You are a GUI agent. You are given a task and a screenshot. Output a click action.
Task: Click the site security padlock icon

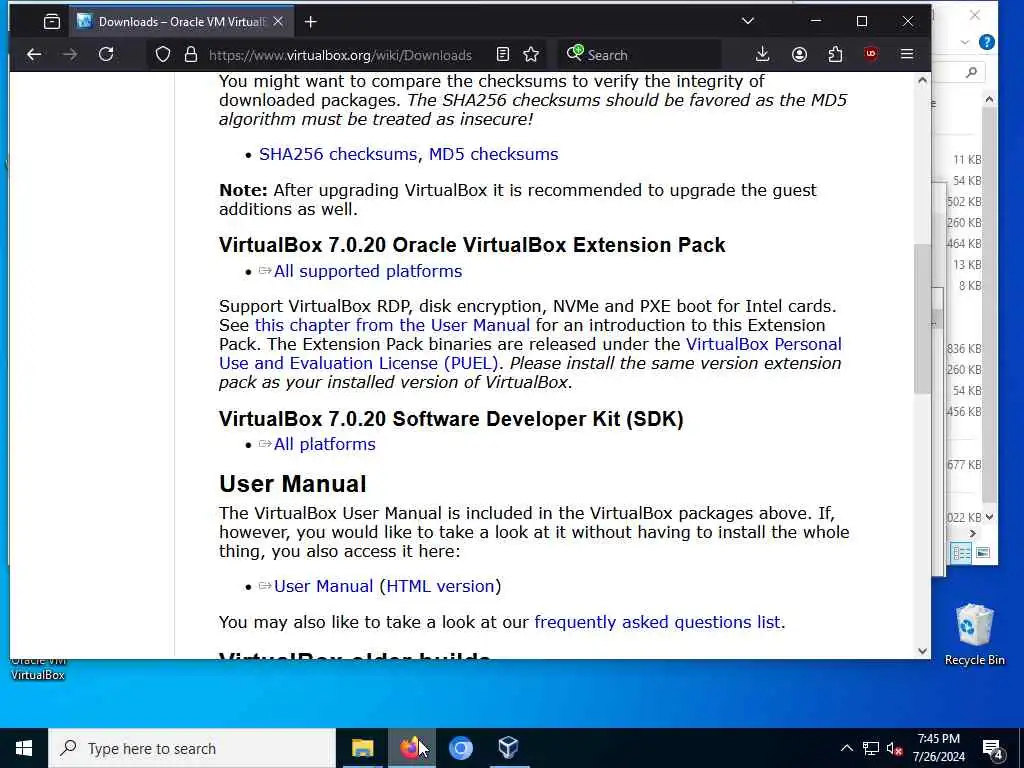[191, 55]
